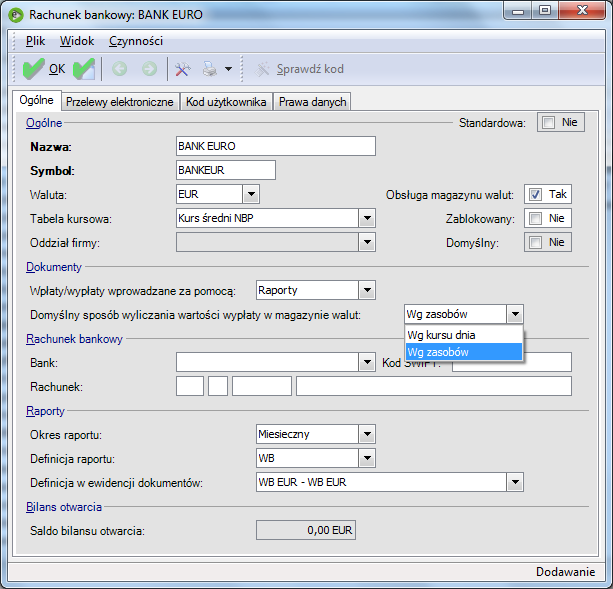The image size is (613, 589).
Task: Click the second Rachunek number box
Action: click(x=218, y=386)
